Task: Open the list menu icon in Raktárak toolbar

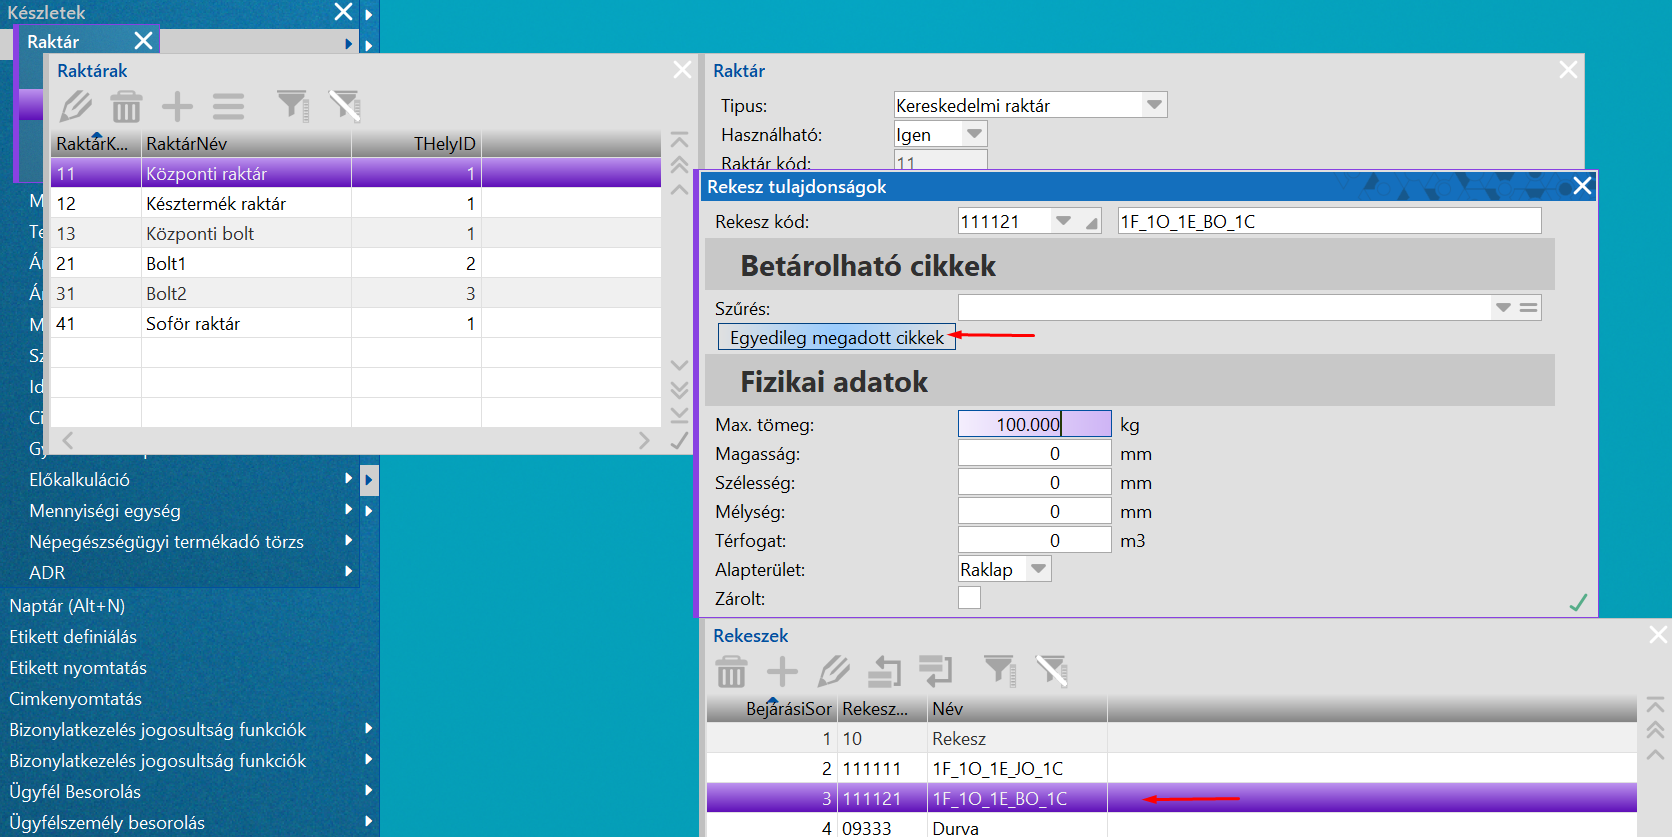Action: coord(228,106)
